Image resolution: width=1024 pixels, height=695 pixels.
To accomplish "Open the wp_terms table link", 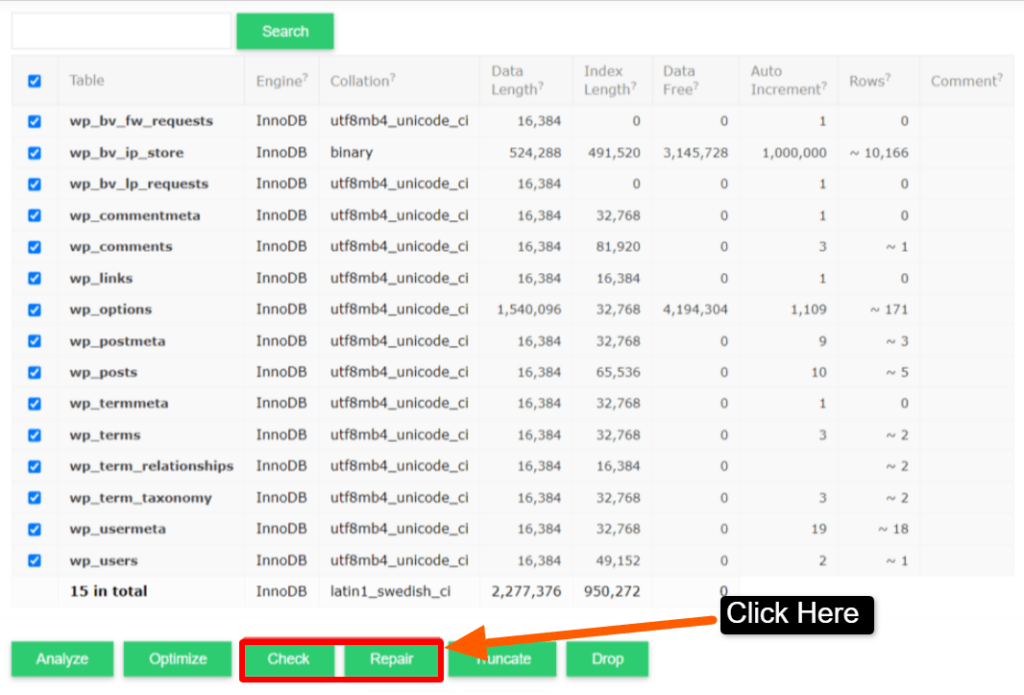I will (105, 435).
